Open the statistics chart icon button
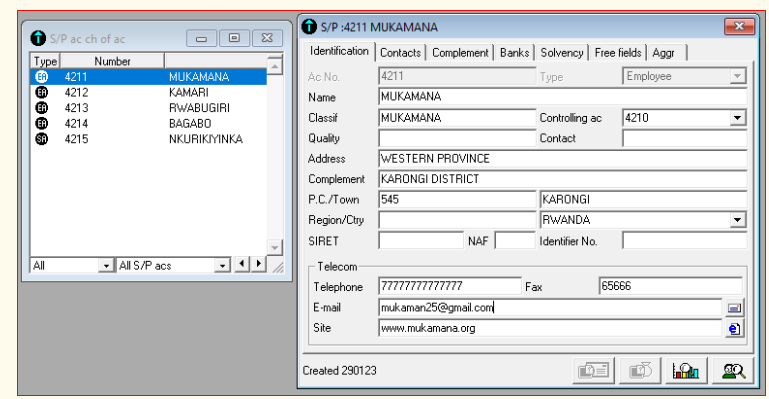This screenshot has height=399, width=769. pos(686,371)
